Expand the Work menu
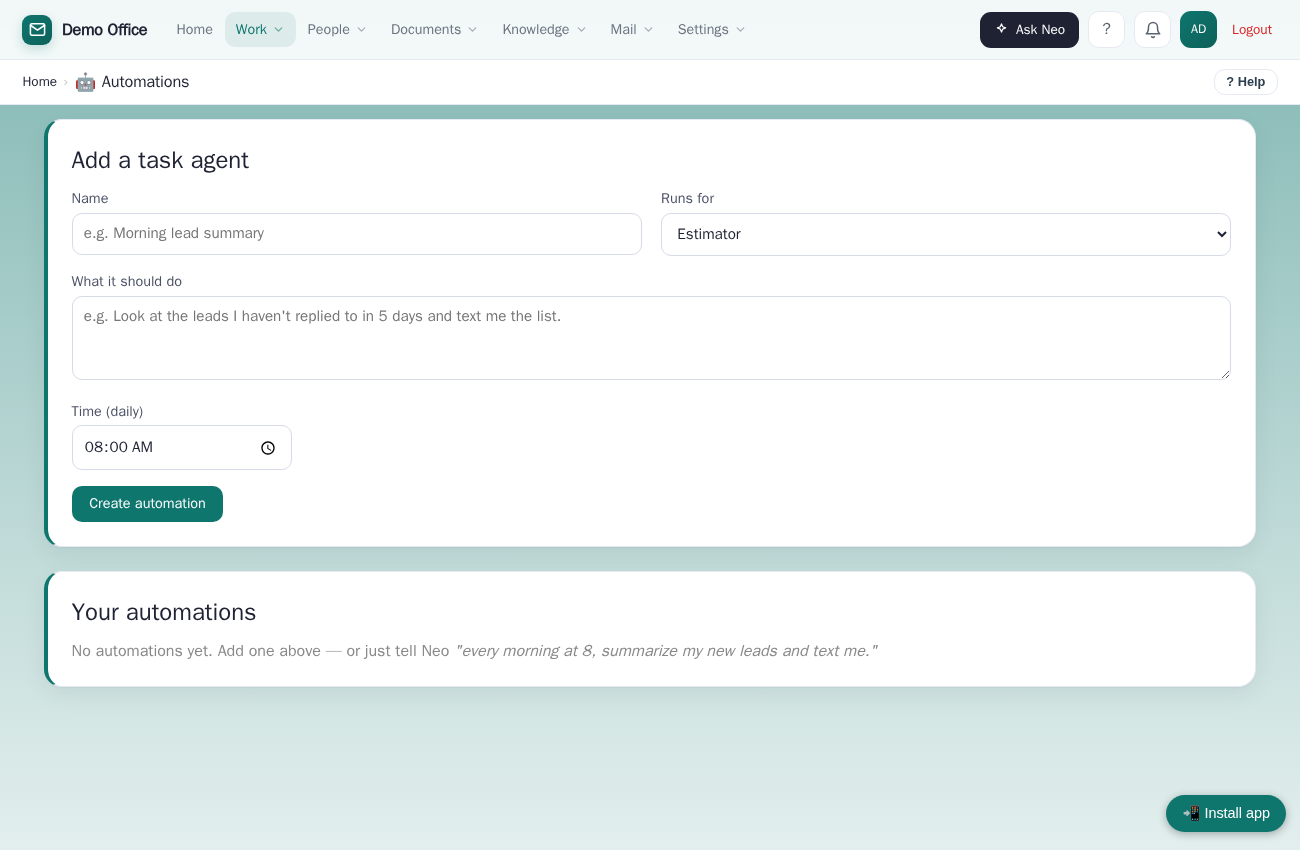The height and width of the screenshot is (850, 1300). (x=260, y=30)
